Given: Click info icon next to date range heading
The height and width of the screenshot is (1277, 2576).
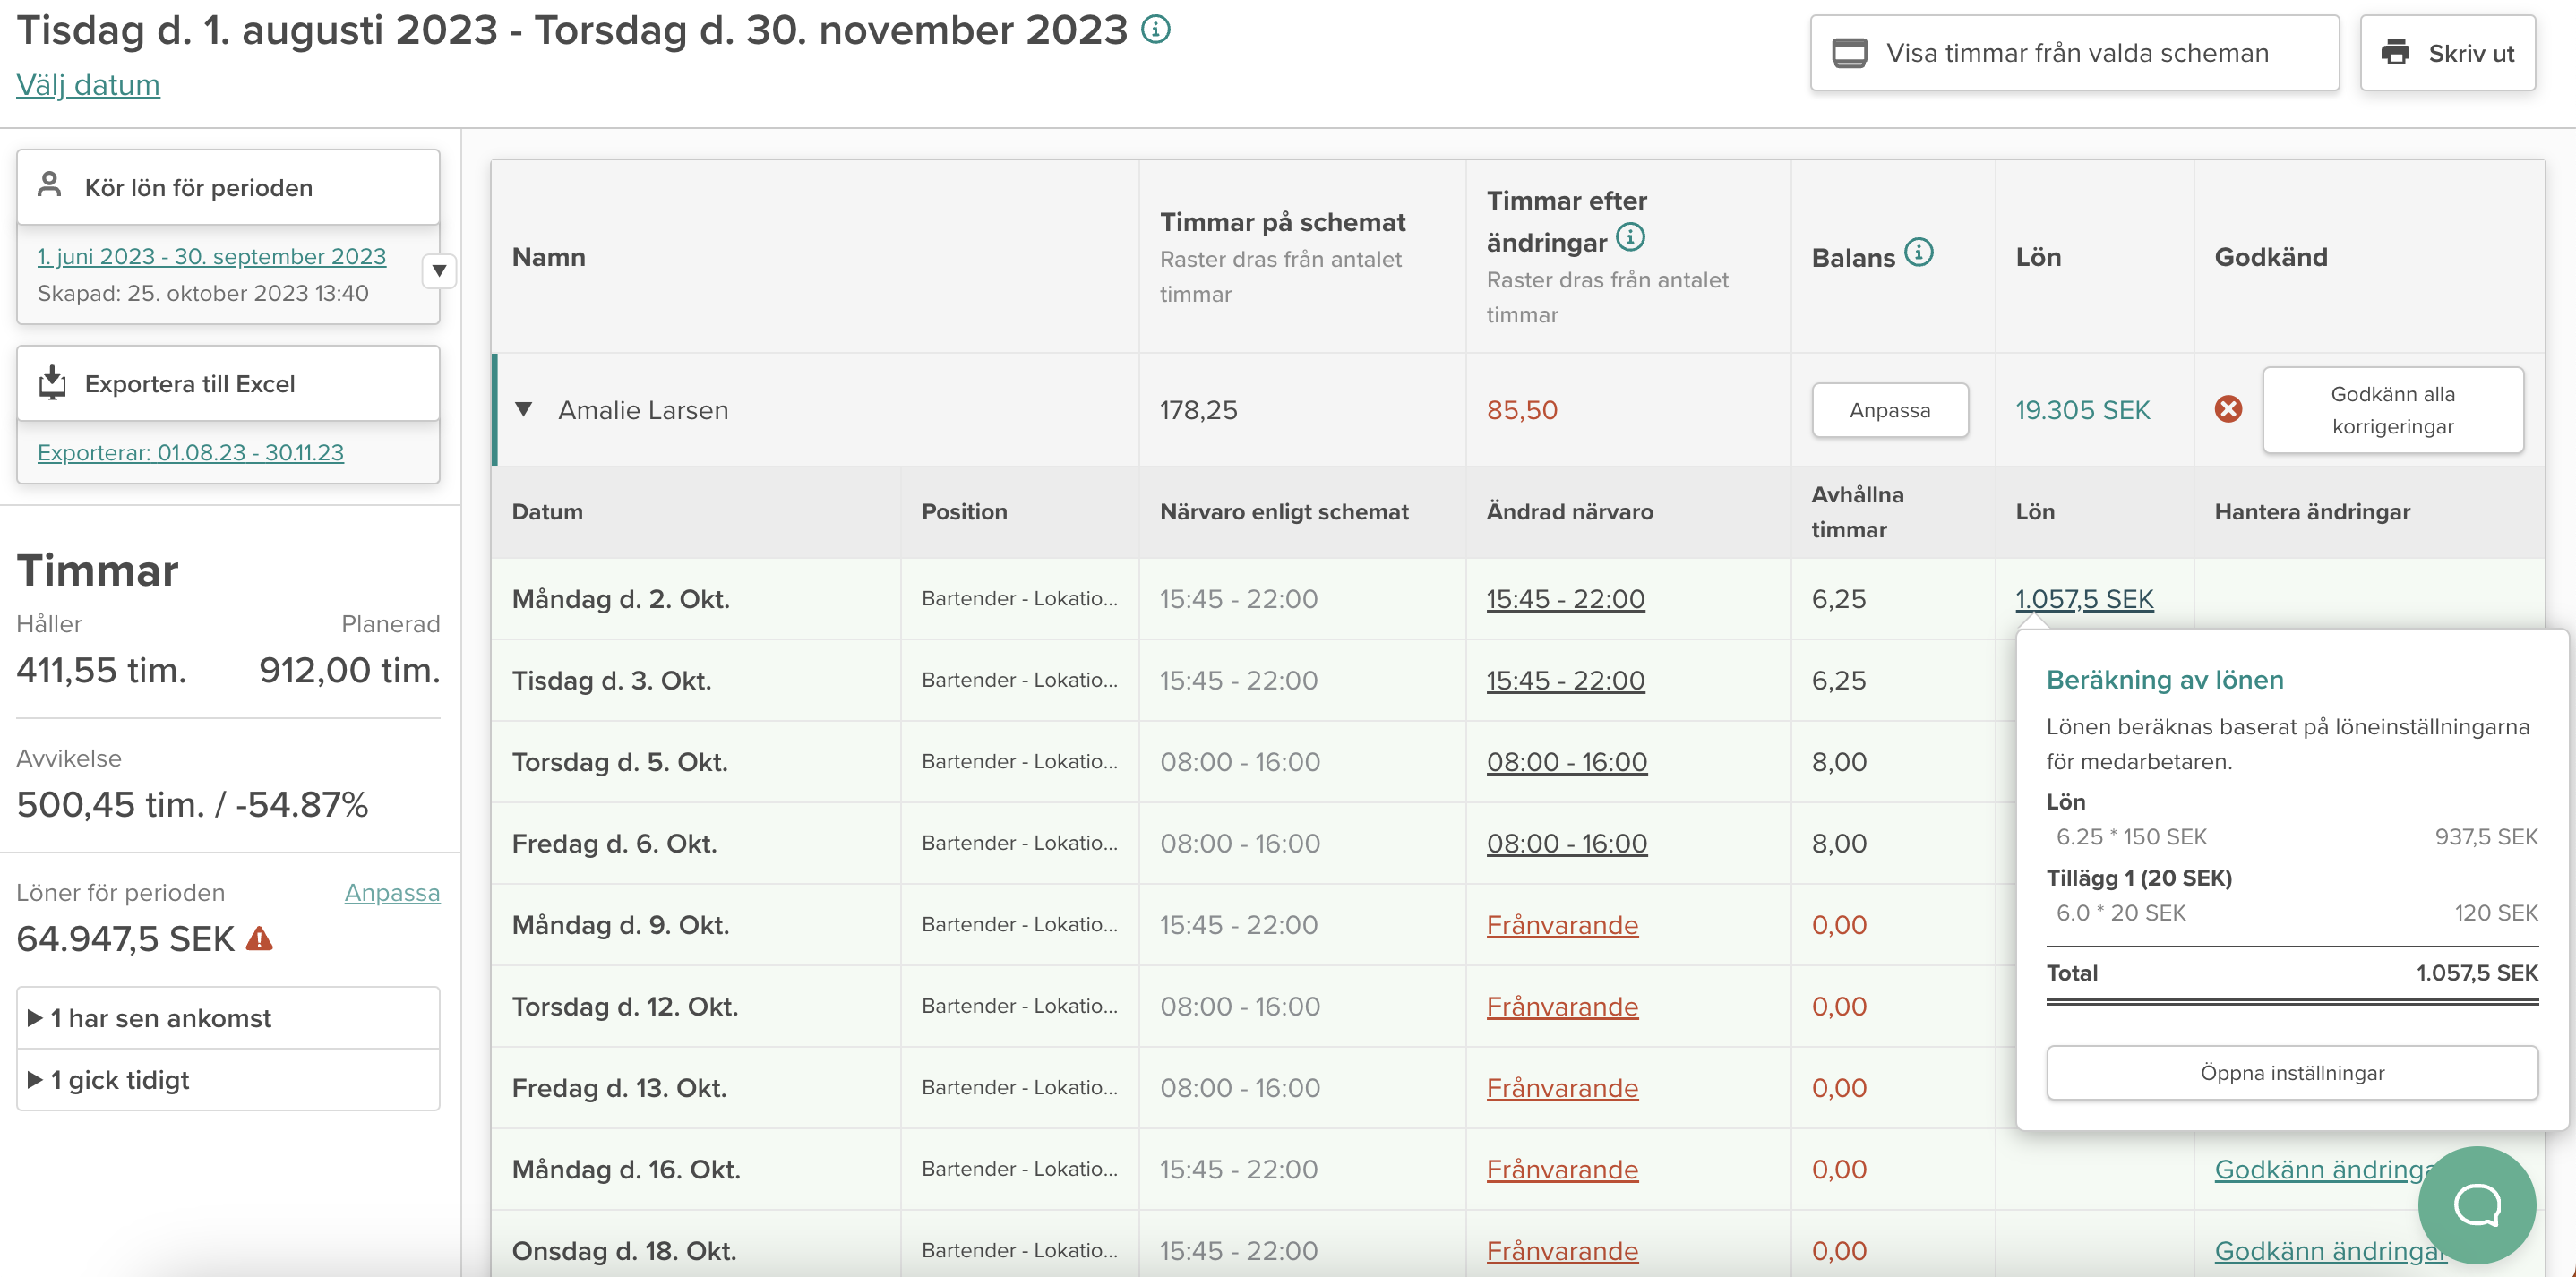Looking at the screenshot, I should pos(1156,30).
